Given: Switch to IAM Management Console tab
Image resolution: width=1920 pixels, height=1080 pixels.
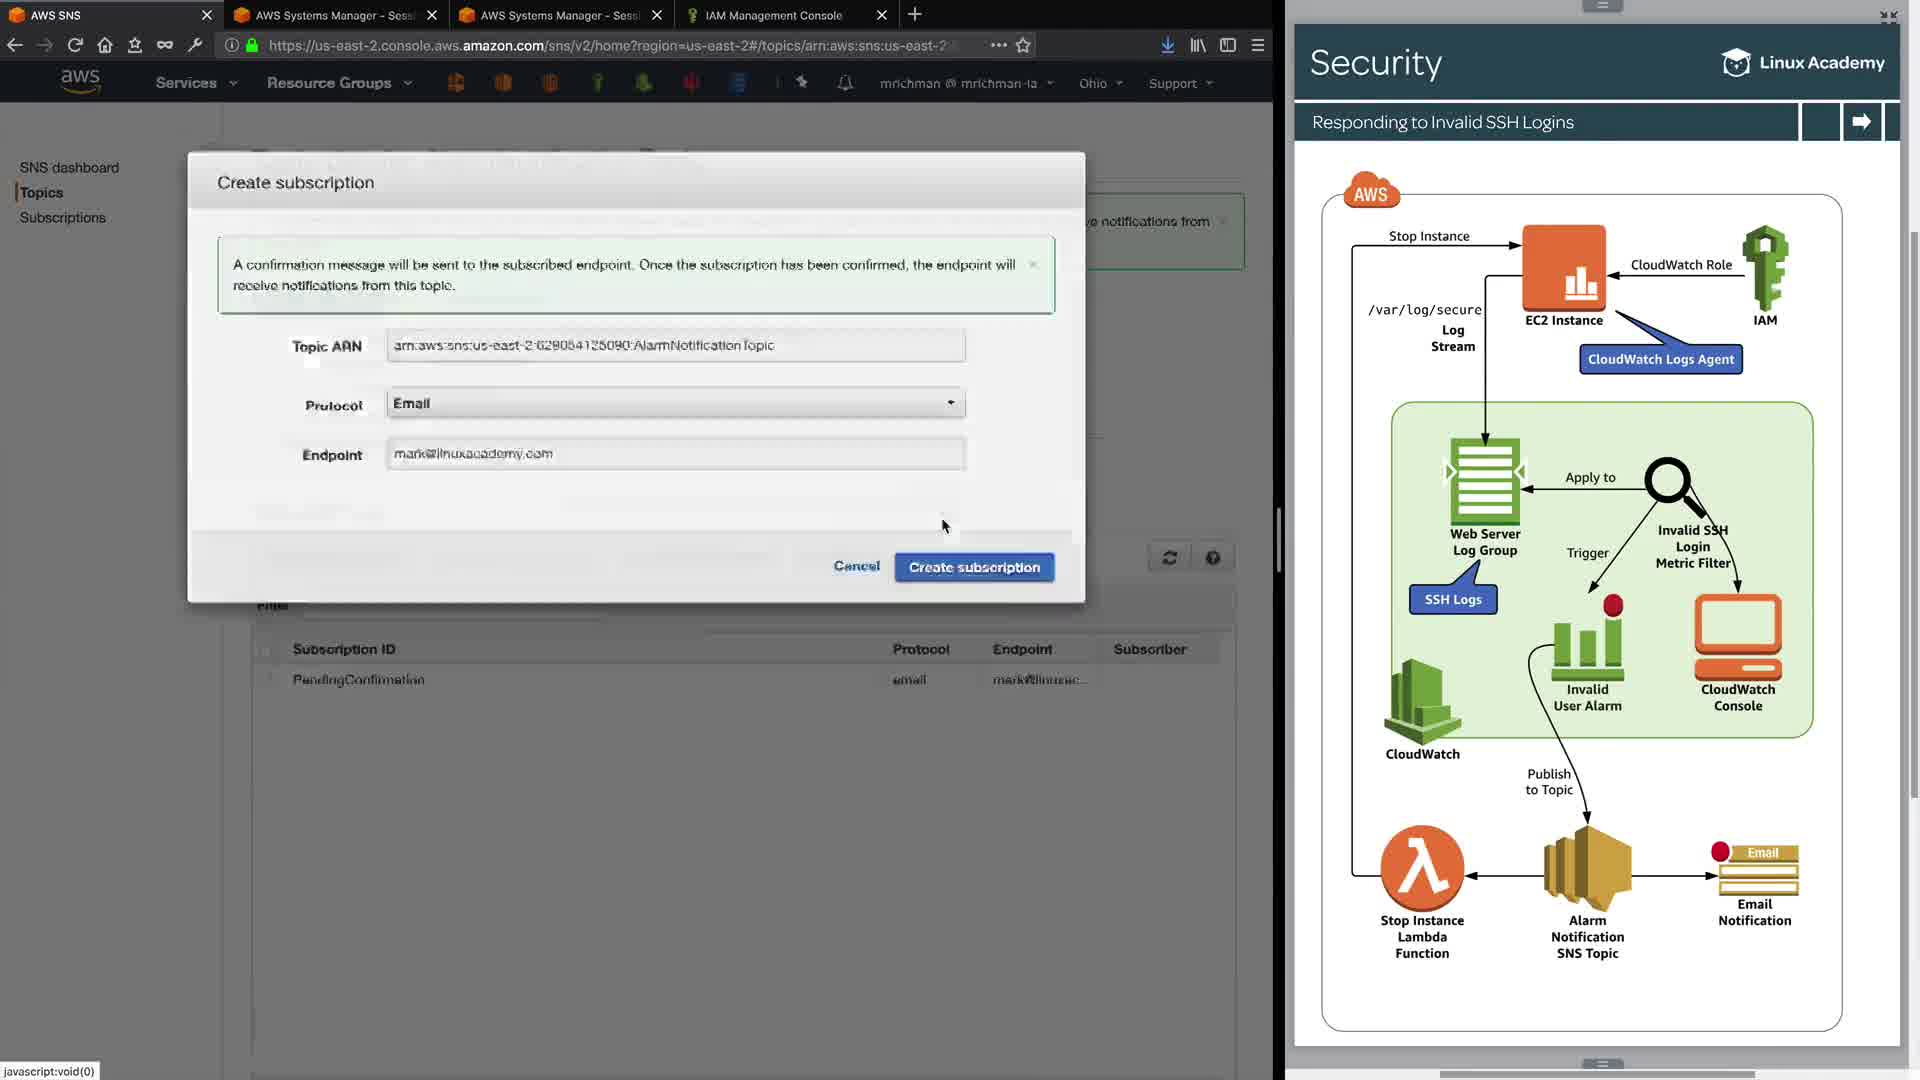Looking at the screenshot, I should (774, 15).
